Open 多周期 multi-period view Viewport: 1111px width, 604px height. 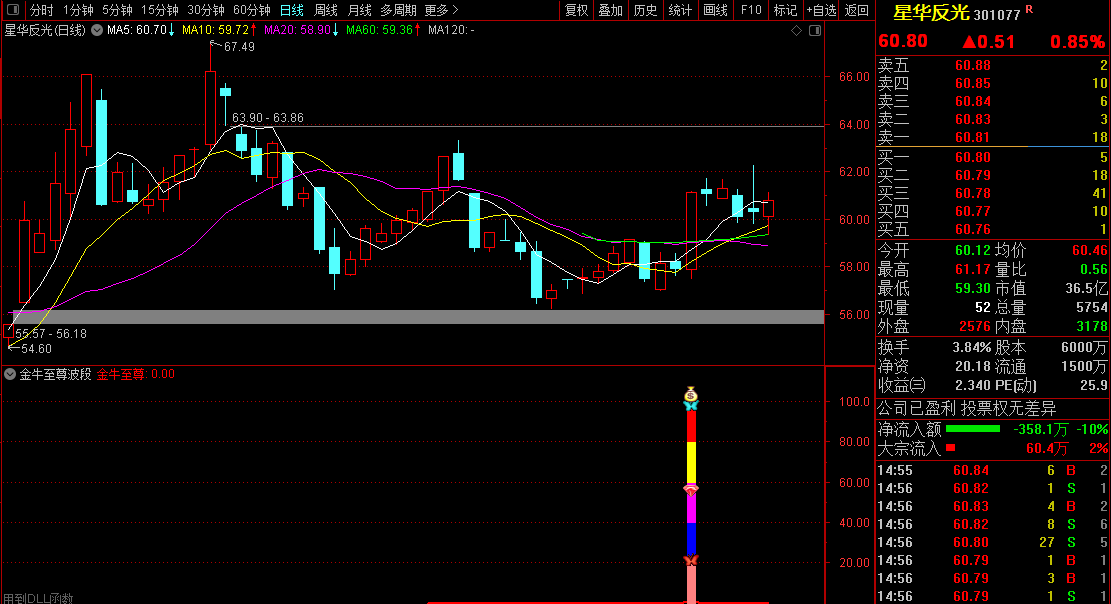398,10
